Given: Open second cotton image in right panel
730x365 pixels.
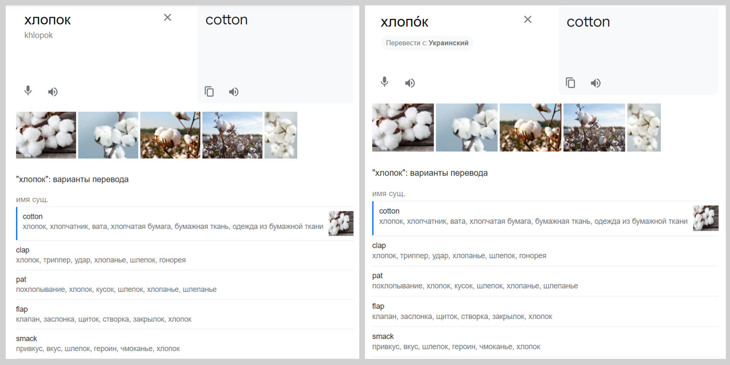Looking at the screenshot, I should tap(466, 128).
